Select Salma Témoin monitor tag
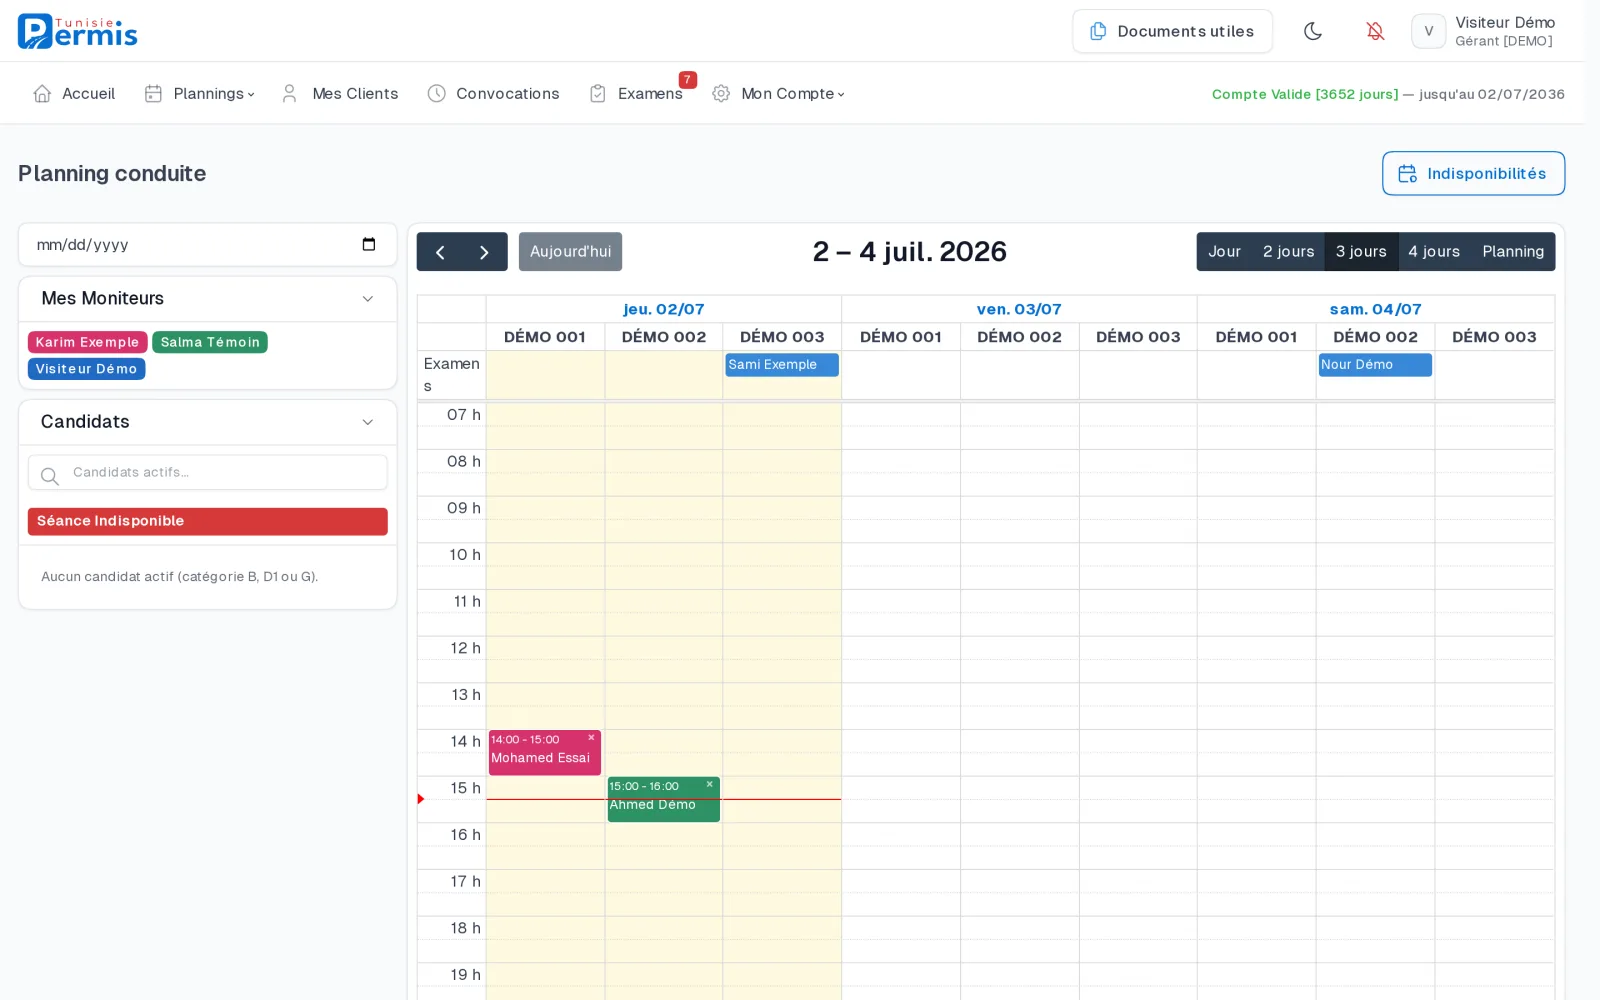 210,342
